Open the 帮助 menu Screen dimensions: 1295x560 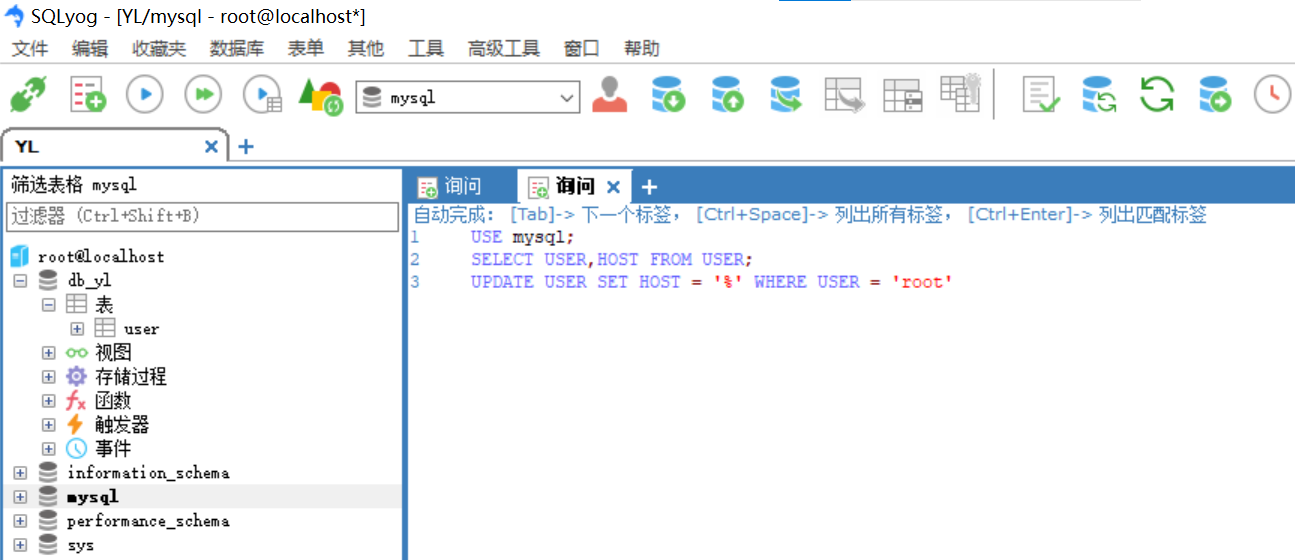point(642,48)
